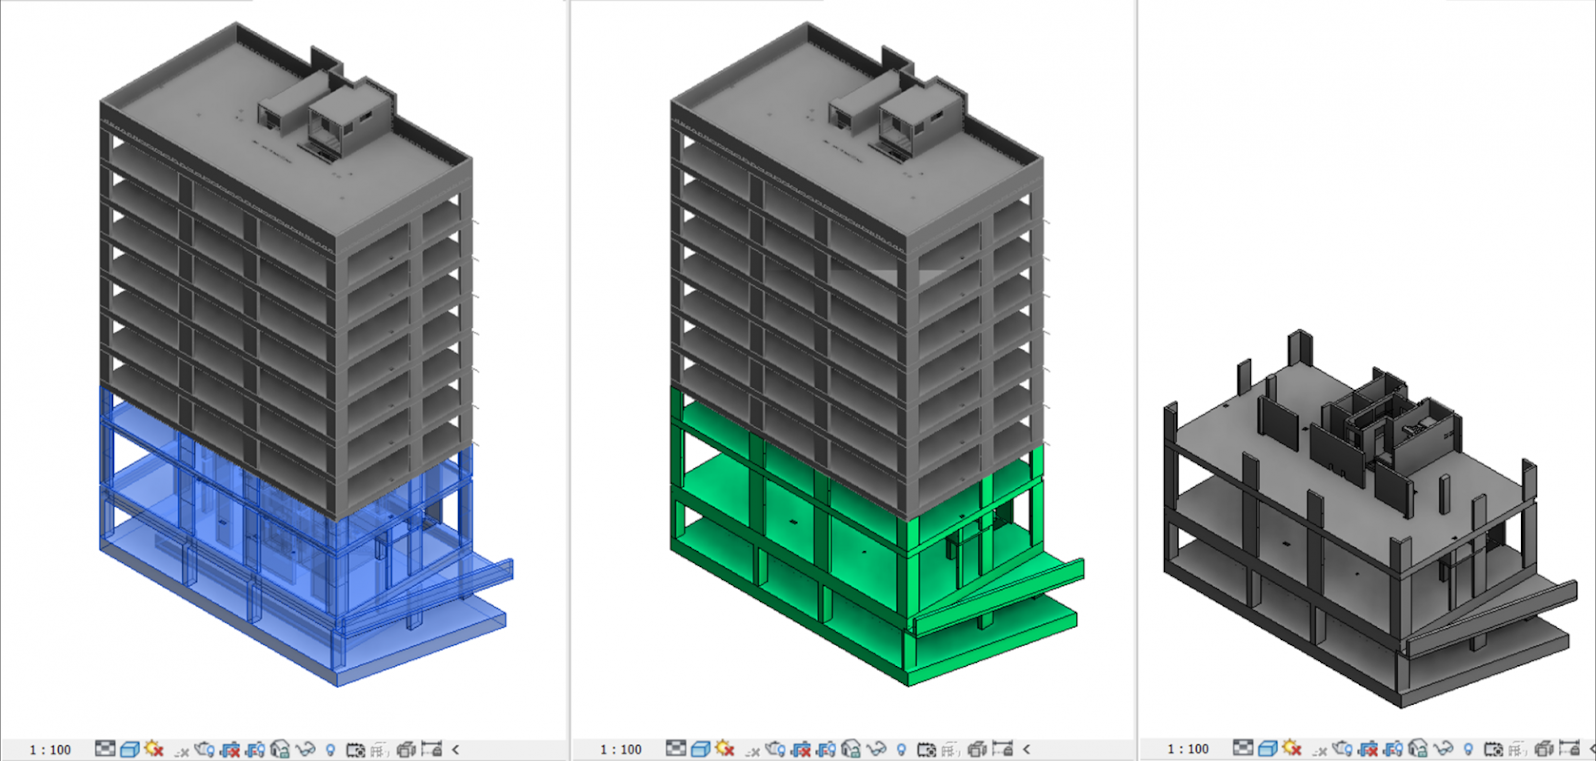This screenshot has height=761, width=1596.
Task: Reveal Hidden Elements in right view
Action: click(x=1468, y=749)
